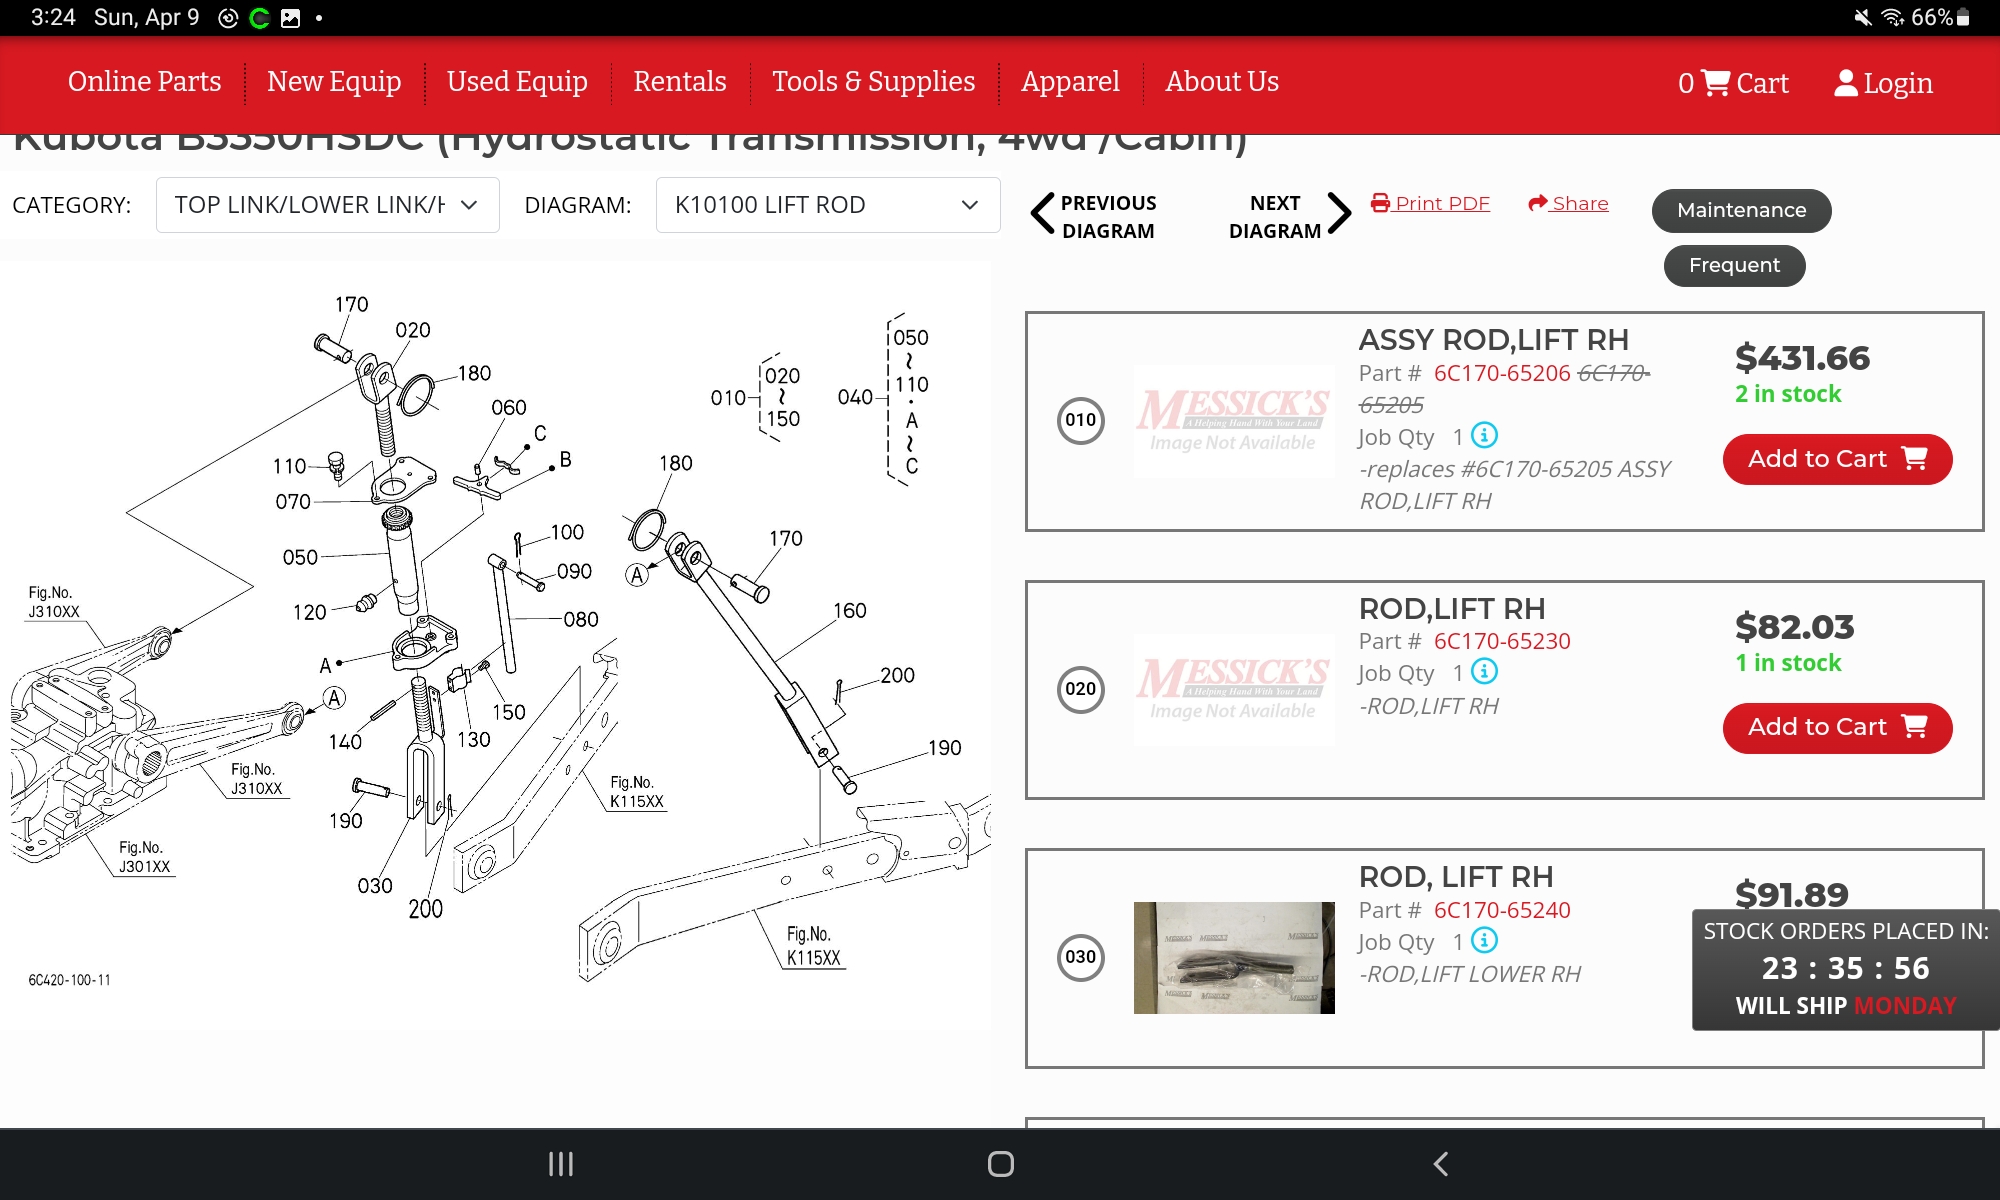Click '1 in stock' text
Viewport: 2000px width, 1200px height.
pyautogui.click(x=1788, y=663)
